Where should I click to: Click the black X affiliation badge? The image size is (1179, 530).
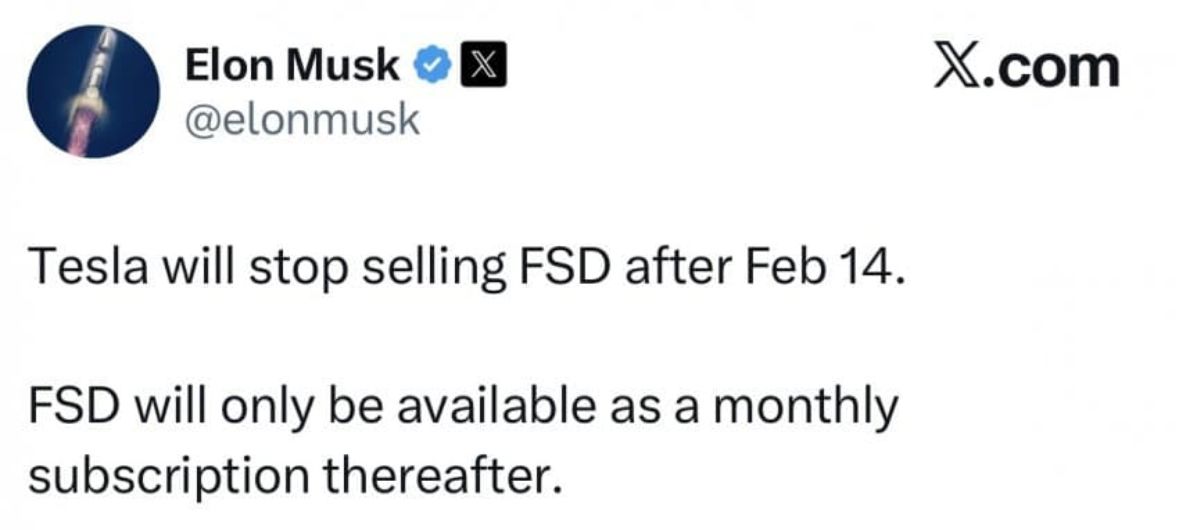coord(483,67)
